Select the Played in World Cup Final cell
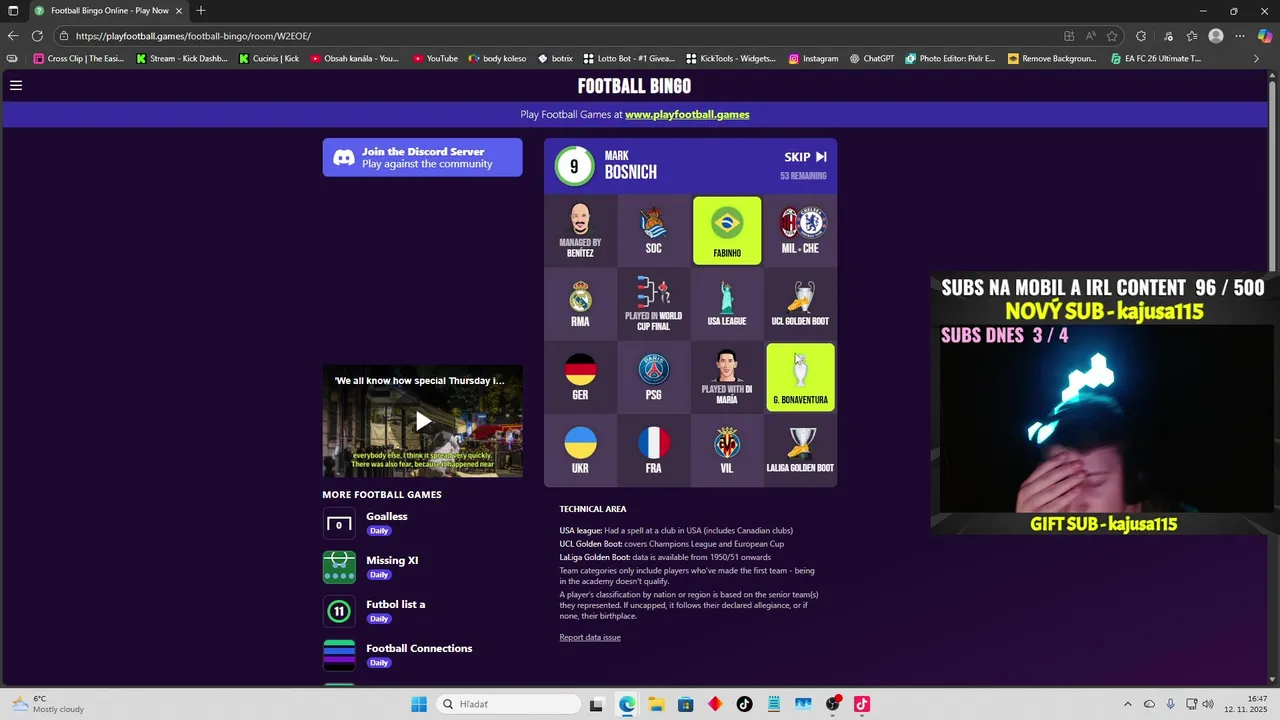Screen dimensions: 1280x720 (x=653, y=304)
